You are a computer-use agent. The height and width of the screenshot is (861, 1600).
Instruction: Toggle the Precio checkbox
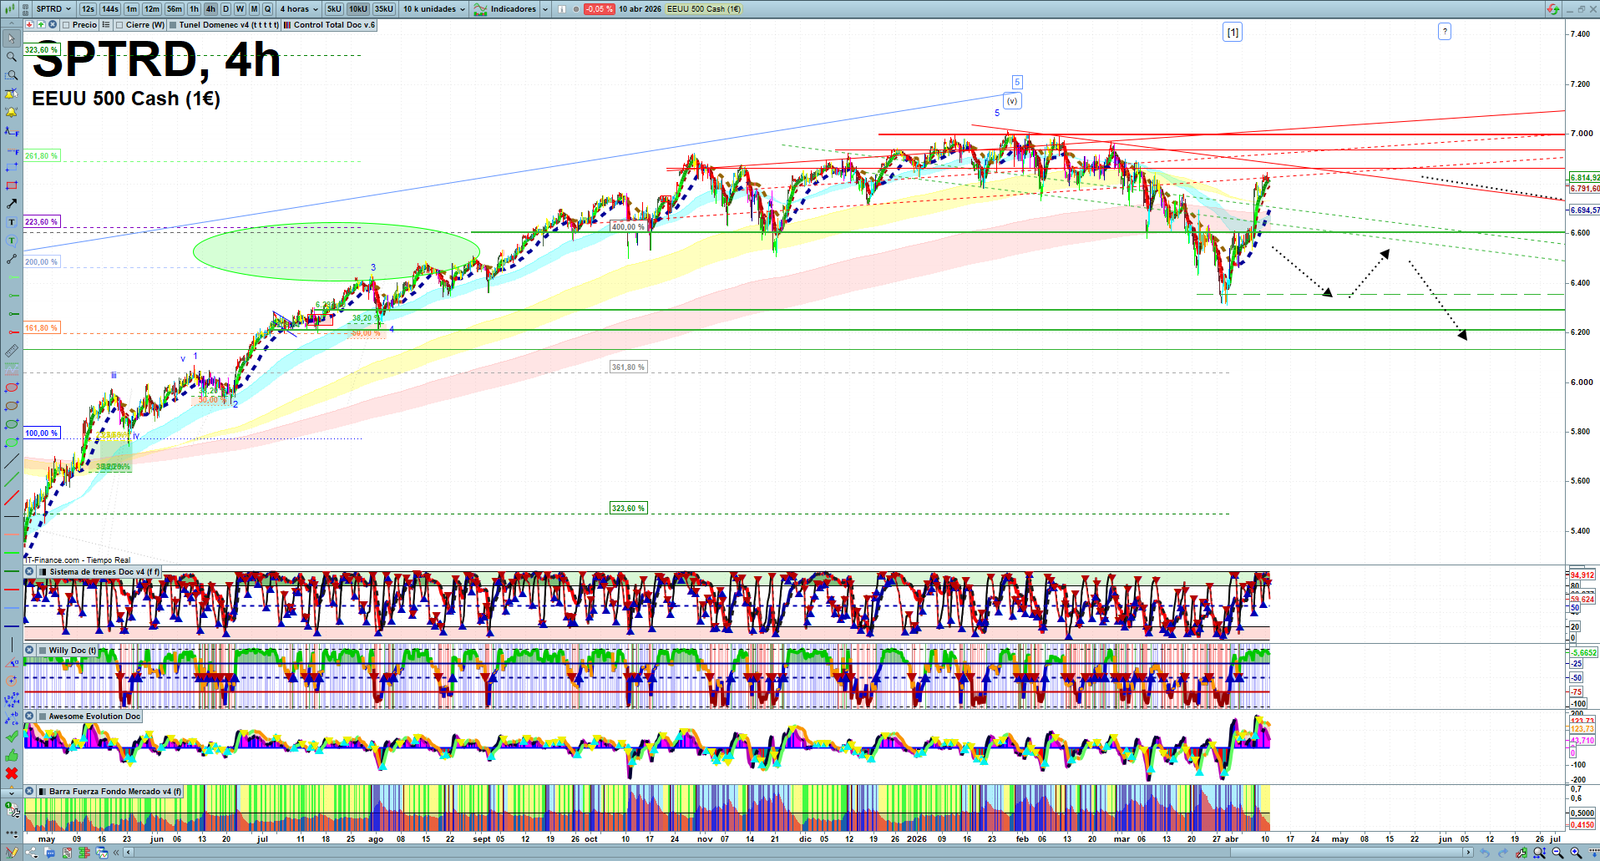tap(66, 25)
